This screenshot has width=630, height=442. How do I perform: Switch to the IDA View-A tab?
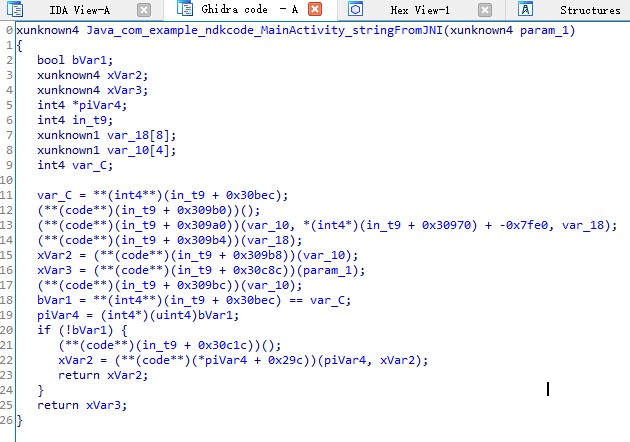tap(80, 10)
